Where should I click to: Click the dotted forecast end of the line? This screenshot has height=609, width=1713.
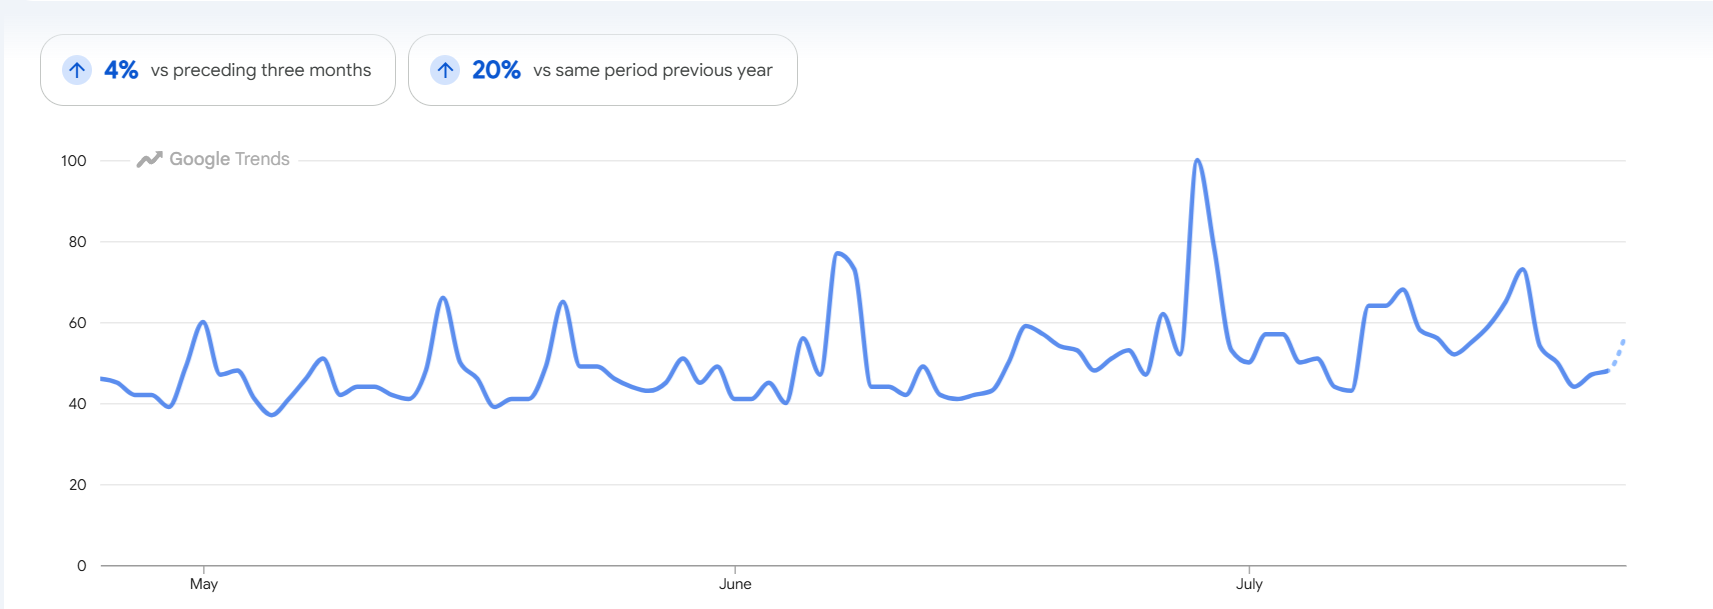[1617, 353]
